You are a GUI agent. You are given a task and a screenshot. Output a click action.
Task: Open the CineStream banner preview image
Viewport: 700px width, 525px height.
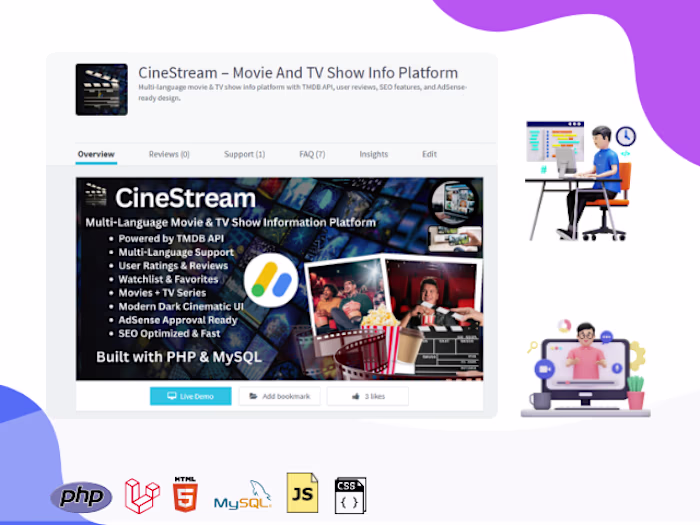click(279, 279)
